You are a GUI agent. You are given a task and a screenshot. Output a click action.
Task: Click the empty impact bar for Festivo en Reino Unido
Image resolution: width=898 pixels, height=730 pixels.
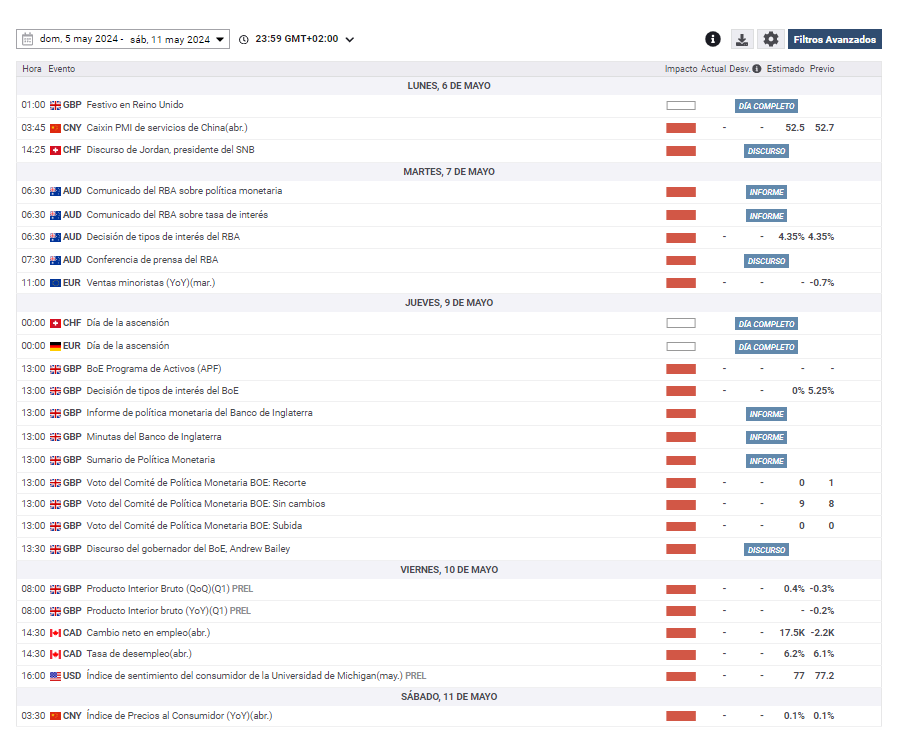point(680,105)
